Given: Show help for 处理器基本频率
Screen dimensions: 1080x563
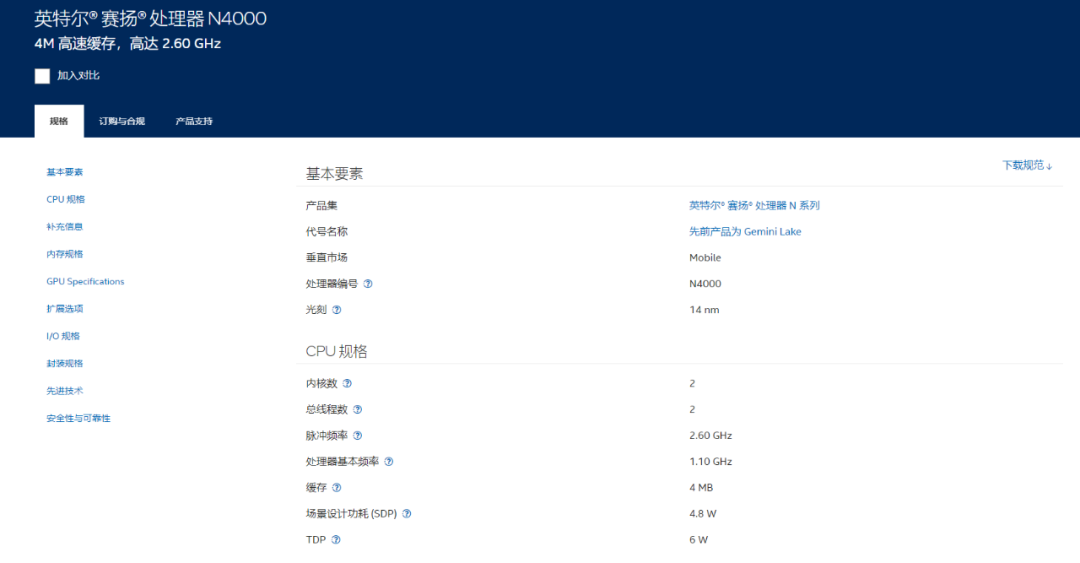Looking at the screenshot, I should click(388, 462).
